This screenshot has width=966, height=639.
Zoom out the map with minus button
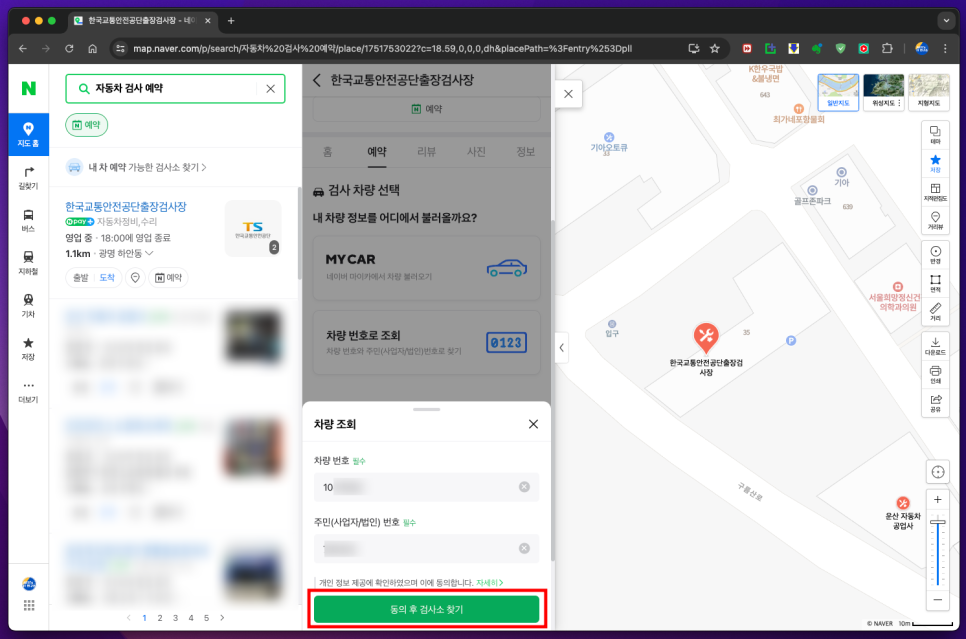[x=938, y=600]
